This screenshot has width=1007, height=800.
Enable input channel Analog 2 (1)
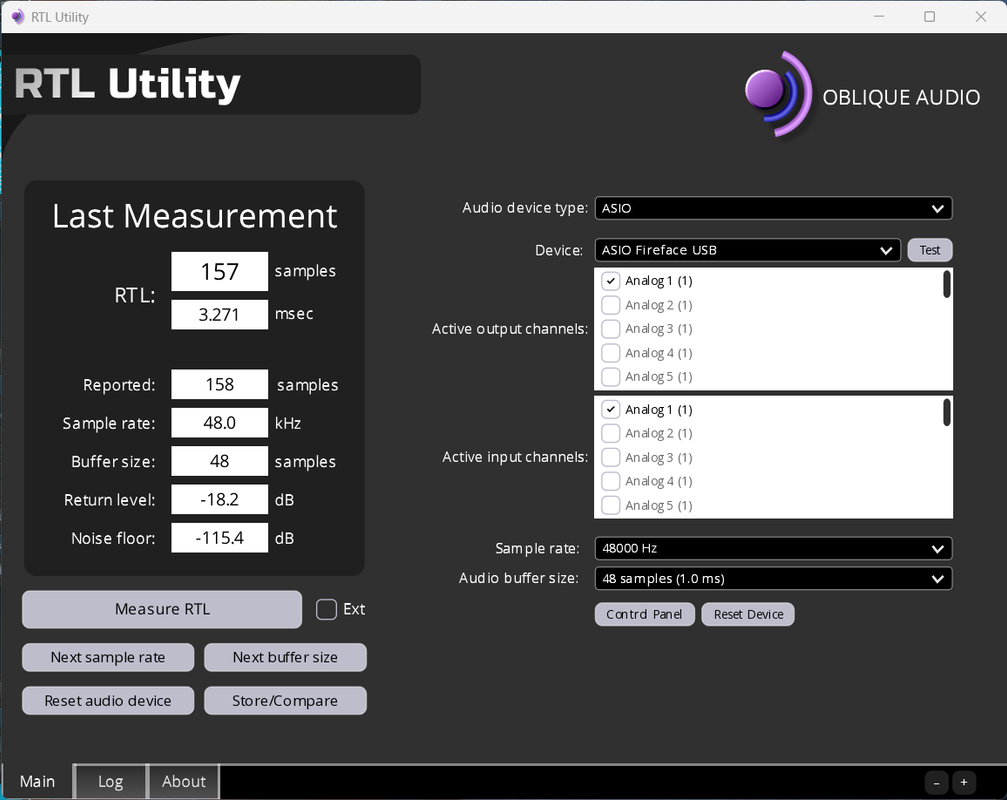click(x=610, y=433)
